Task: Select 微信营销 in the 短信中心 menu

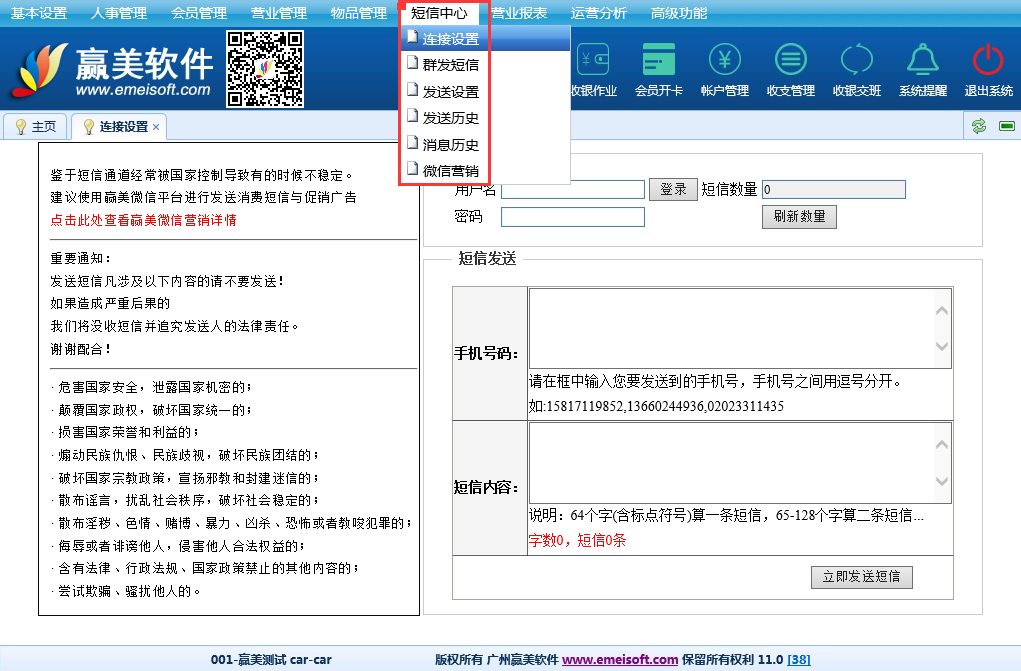Action: coord(450,171)
